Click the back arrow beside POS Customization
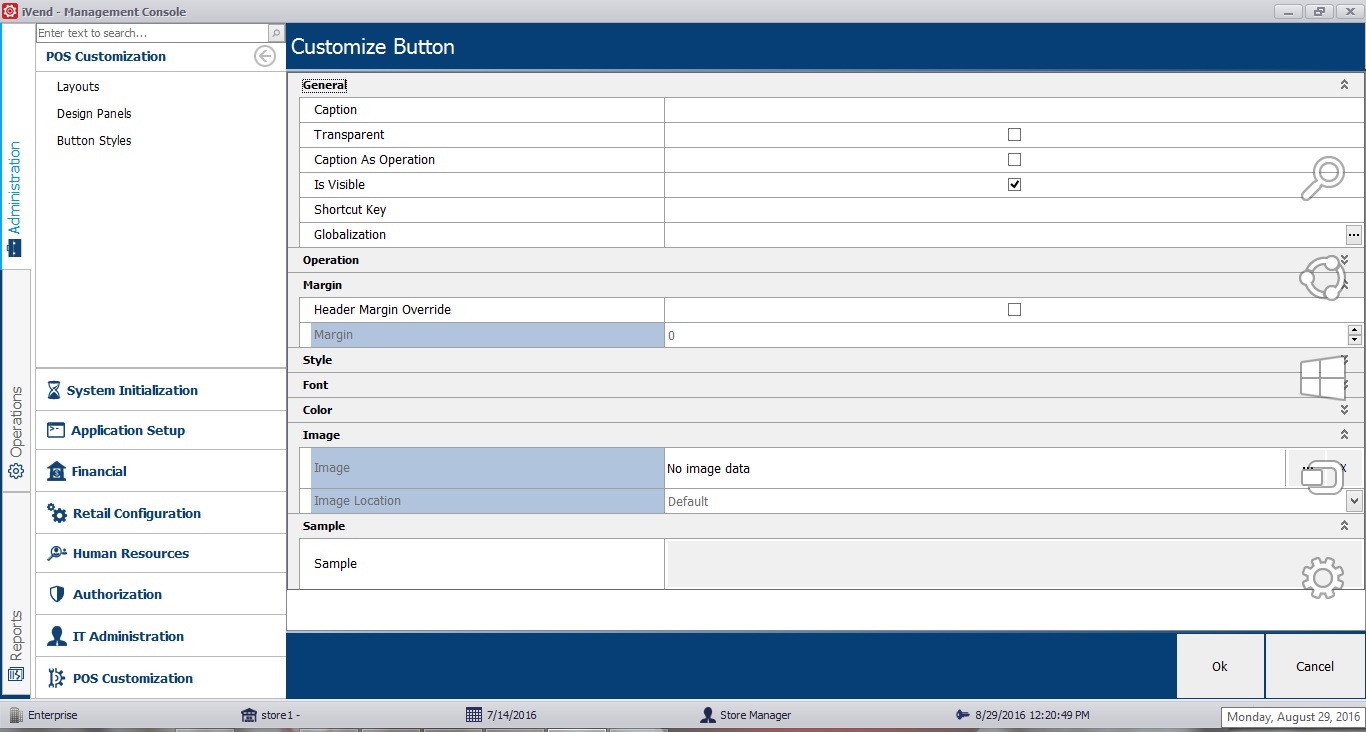Screen dimensions: 1366x732 click(265, 56)
